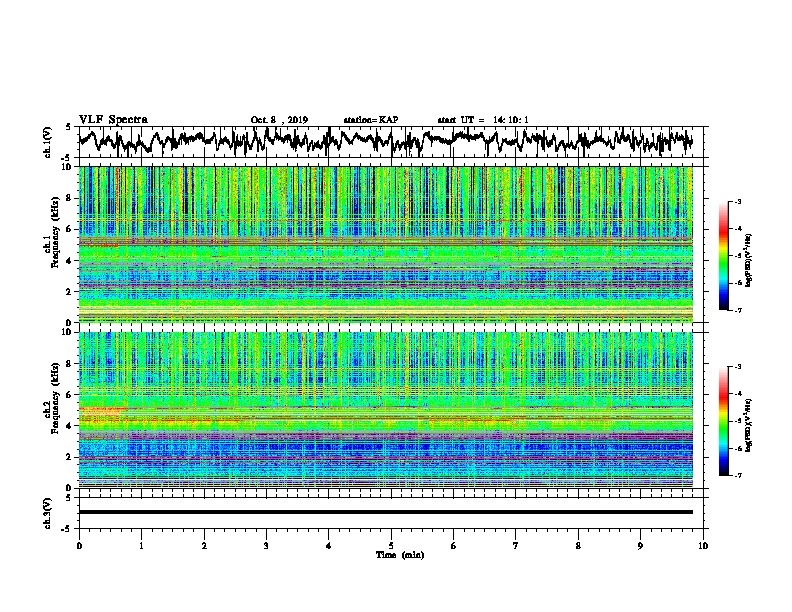The image size is (792, 612).
Task: Click the "-3" label on the ch.2 colorbar
Action: (x=738, y=367)
